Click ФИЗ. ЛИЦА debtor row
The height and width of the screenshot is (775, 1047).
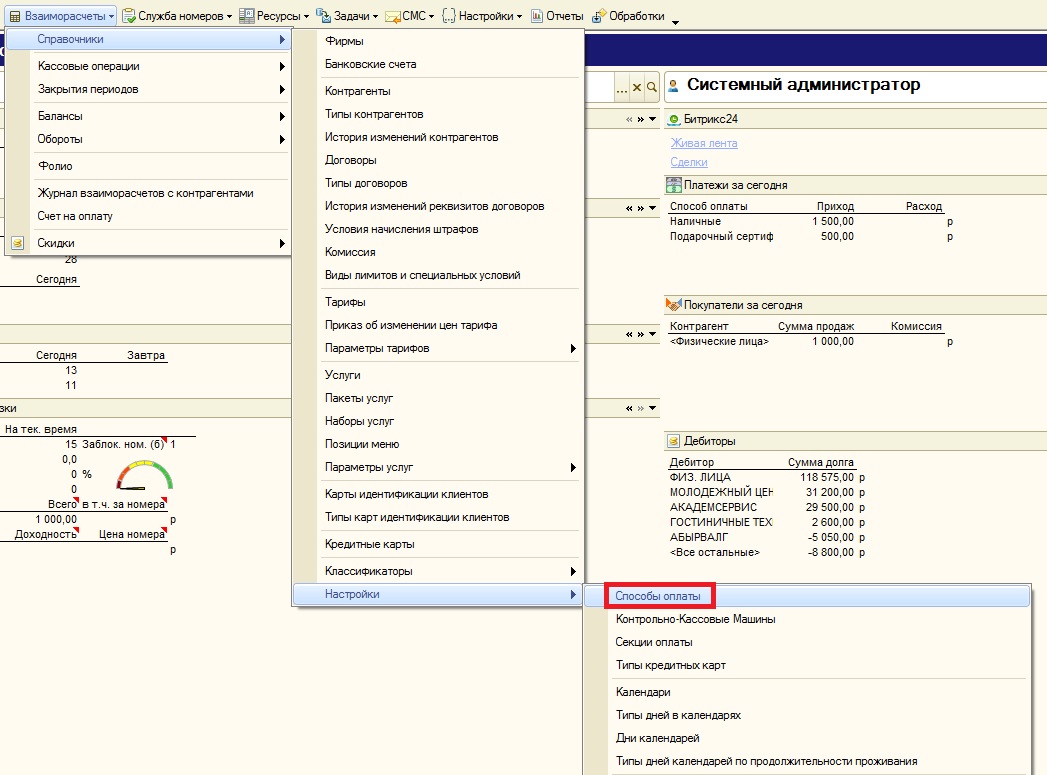(767, 477)
